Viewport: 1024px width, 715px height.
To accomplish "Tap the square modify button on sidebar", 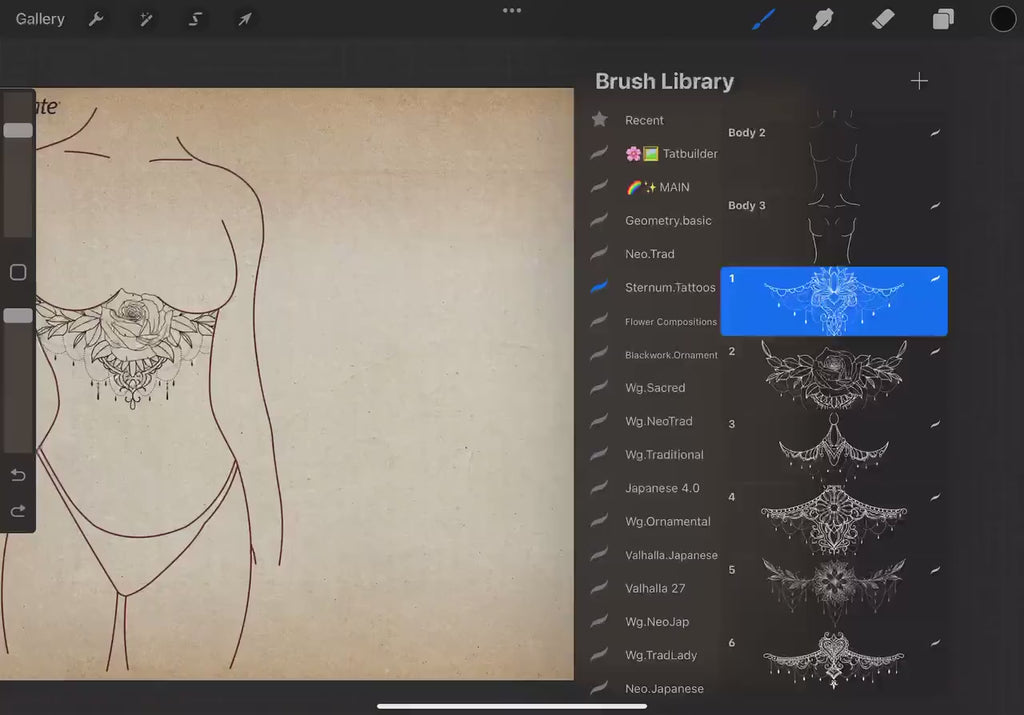I will tap(18, 272).
